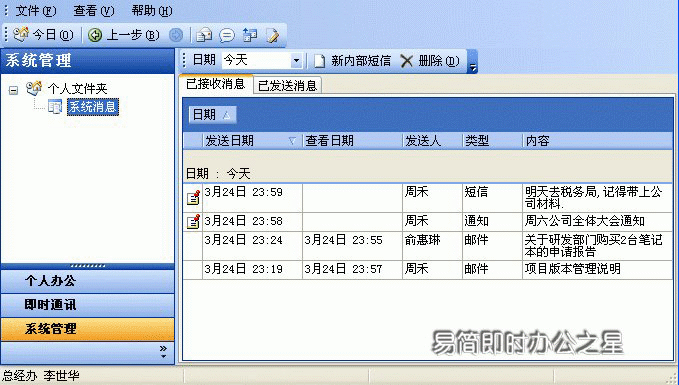
Task: Click sender 俞惠琳 cell
Action: 432,246
